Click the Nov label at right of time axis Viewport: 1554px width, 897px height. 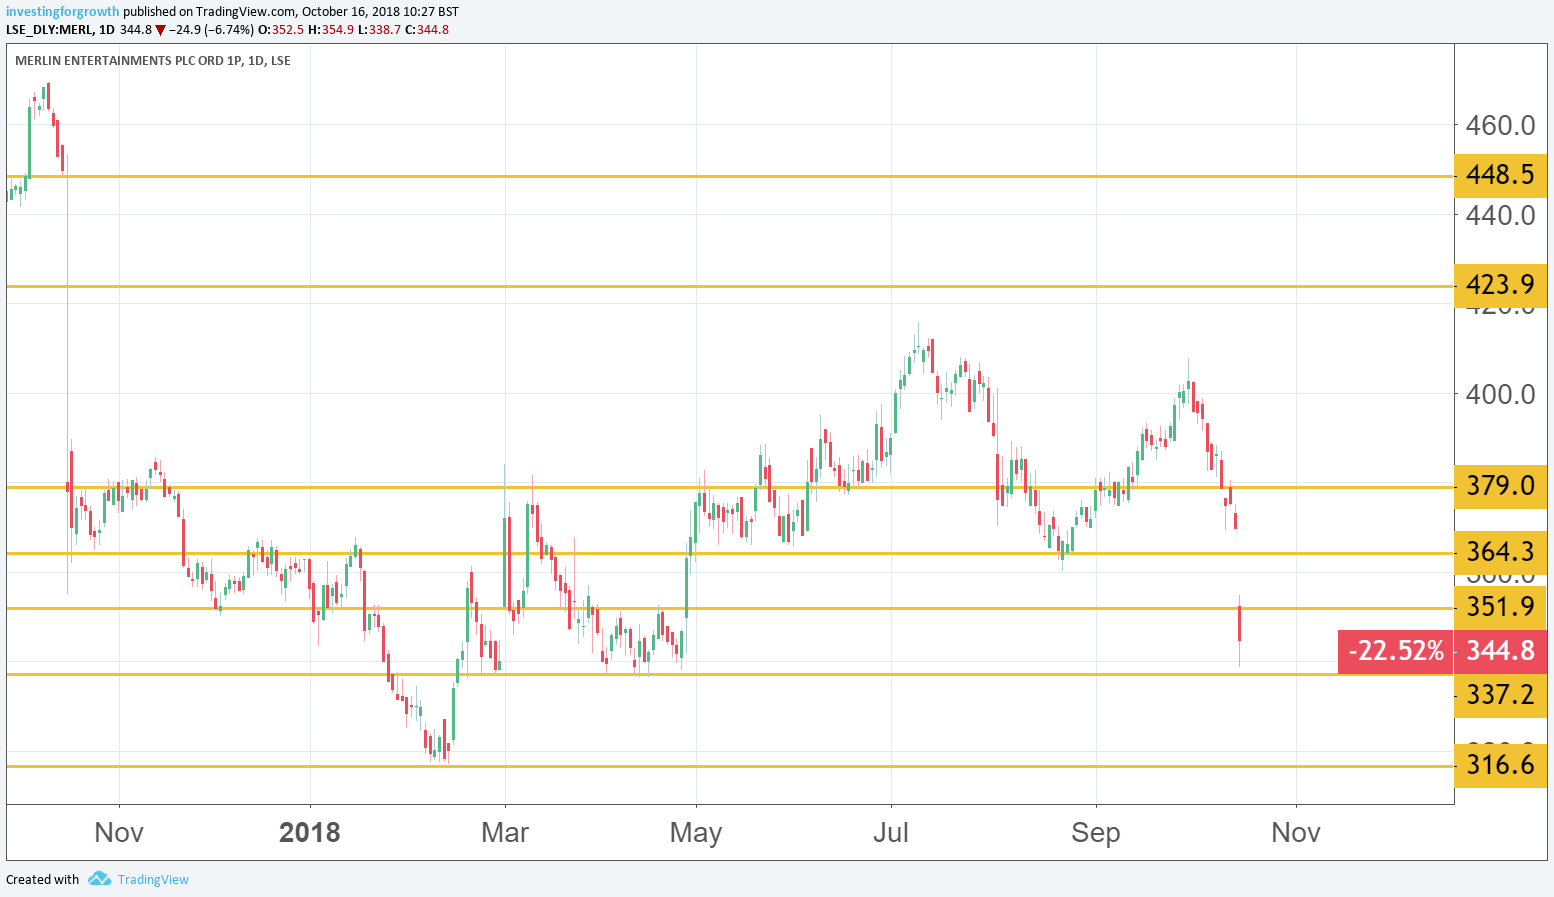1296,832
